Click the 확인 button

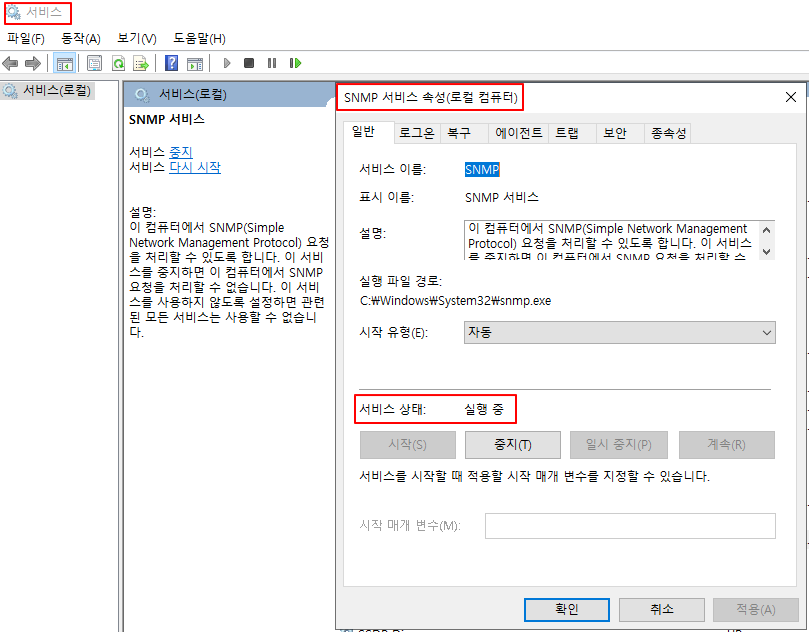[x=567, y=610]
